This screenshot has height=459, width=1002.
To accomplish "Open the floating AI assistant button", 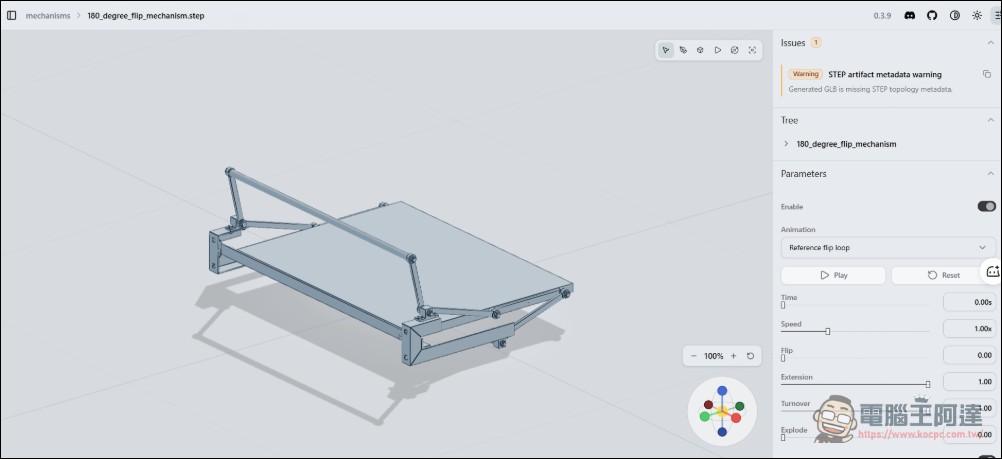I will [992, 271].
